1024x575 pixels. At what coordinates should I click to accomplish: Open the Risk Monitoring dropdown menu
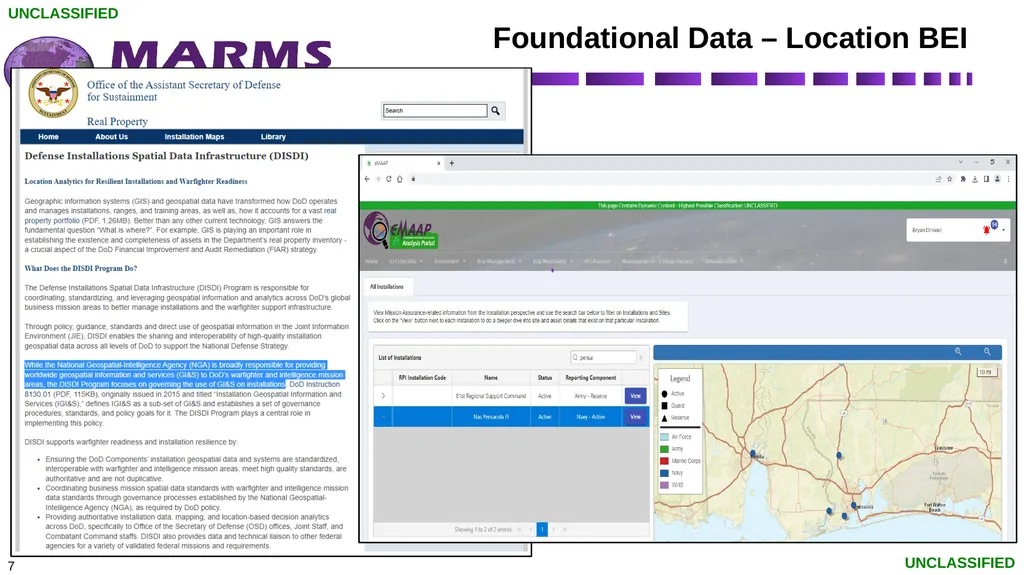pos(552,261)
